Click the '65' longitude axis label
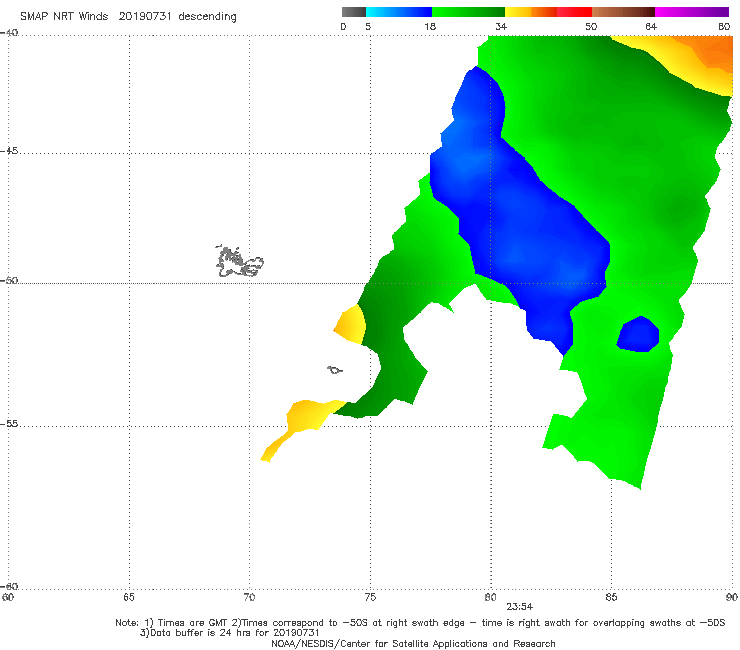This screenshot has height=650, width=740. (129, 597)
